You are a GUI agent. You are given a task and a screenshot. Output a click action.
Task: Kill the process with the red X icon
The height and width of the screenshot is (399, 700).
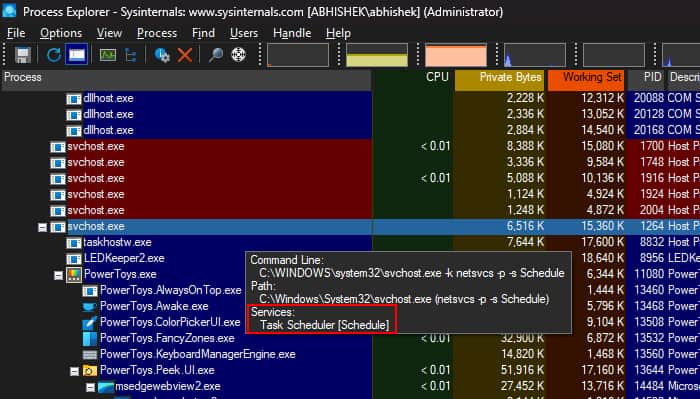(x=184, y=55)
